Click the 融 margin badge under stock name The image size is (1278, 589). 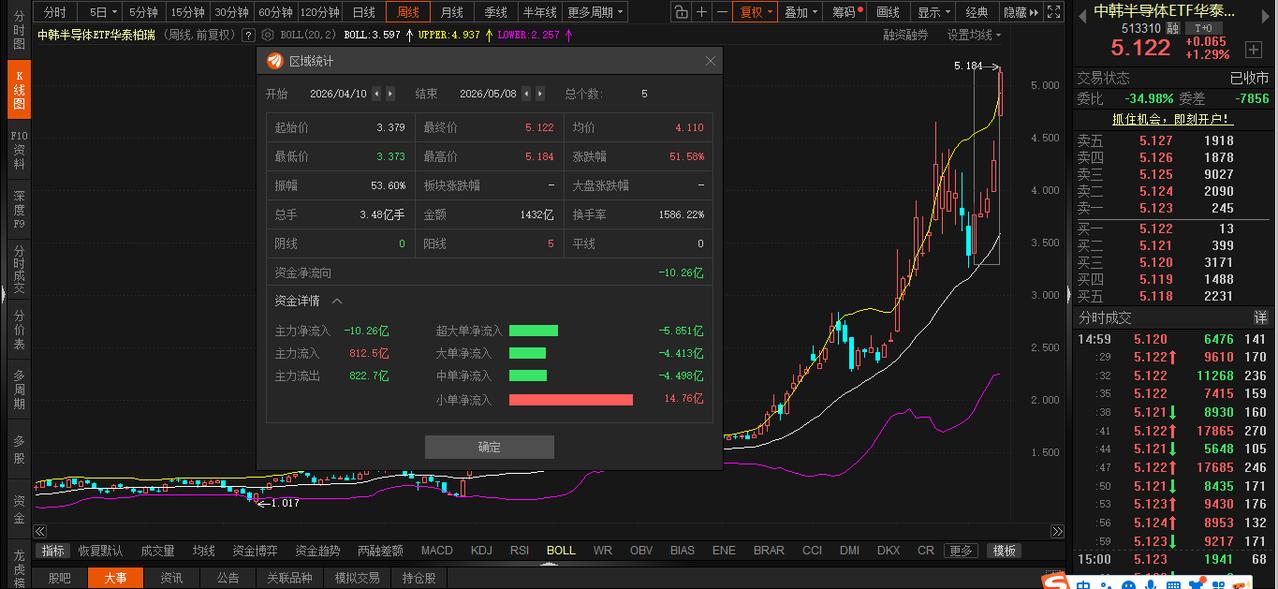pos(1171,28)
